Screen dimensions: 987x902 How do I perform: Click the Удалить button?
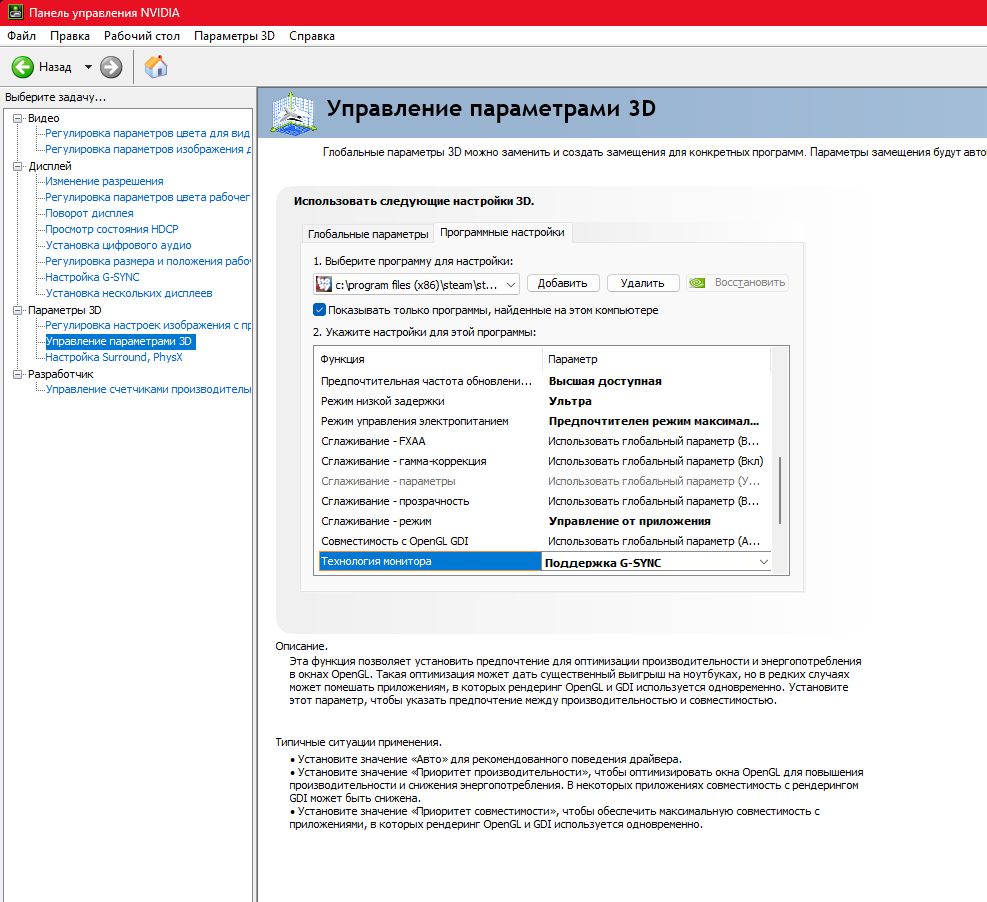[x=642, y=283]
